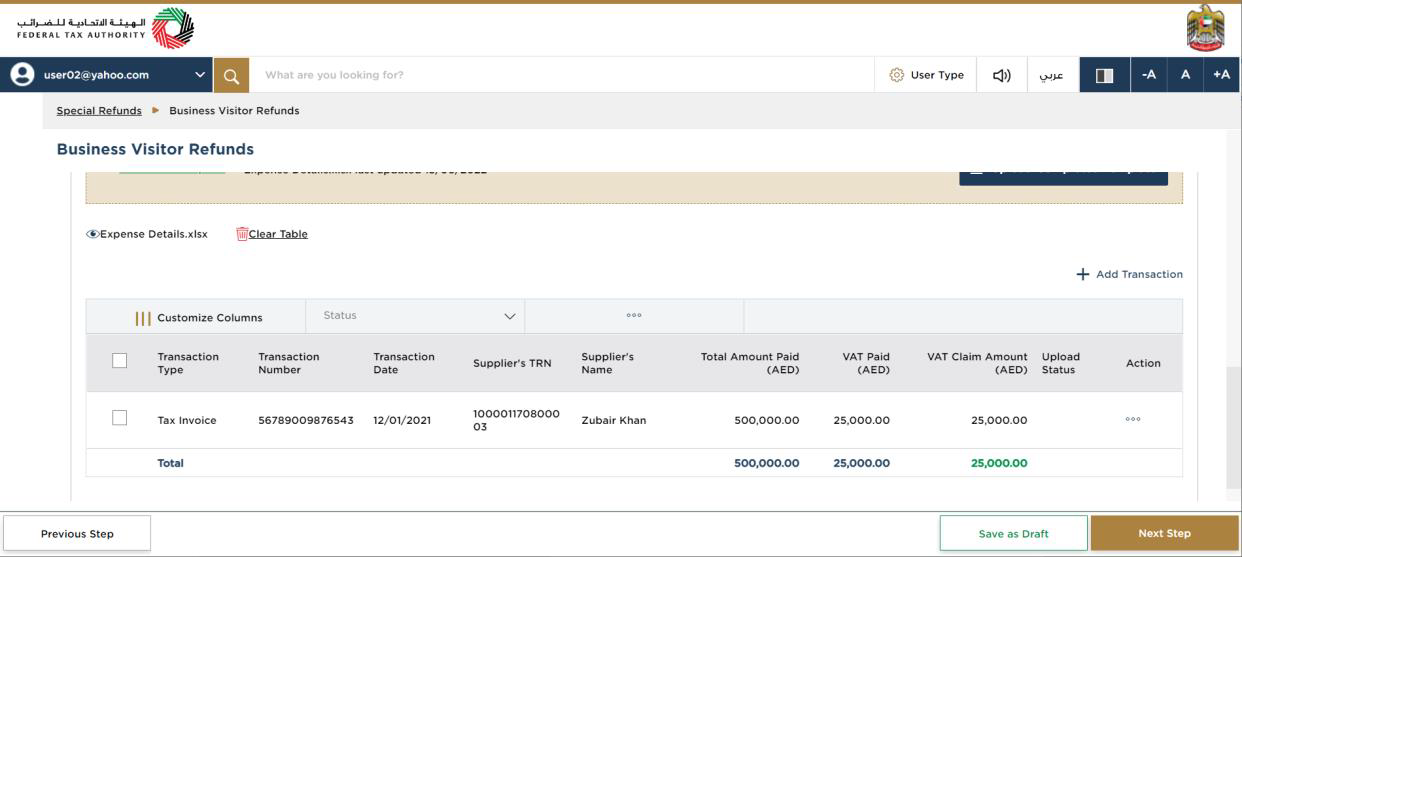Select the date 12/01/2021 cell

(402, 420)
